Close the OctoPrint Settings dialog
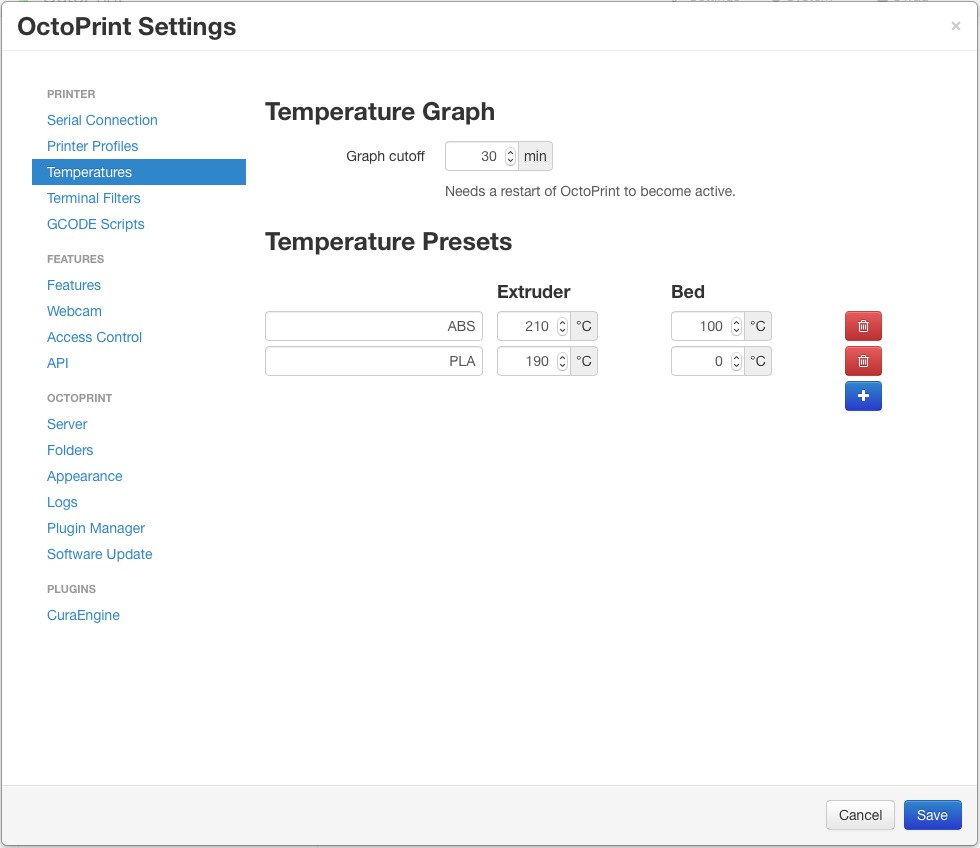Screen dimensions: 980x848 (956, 26)
